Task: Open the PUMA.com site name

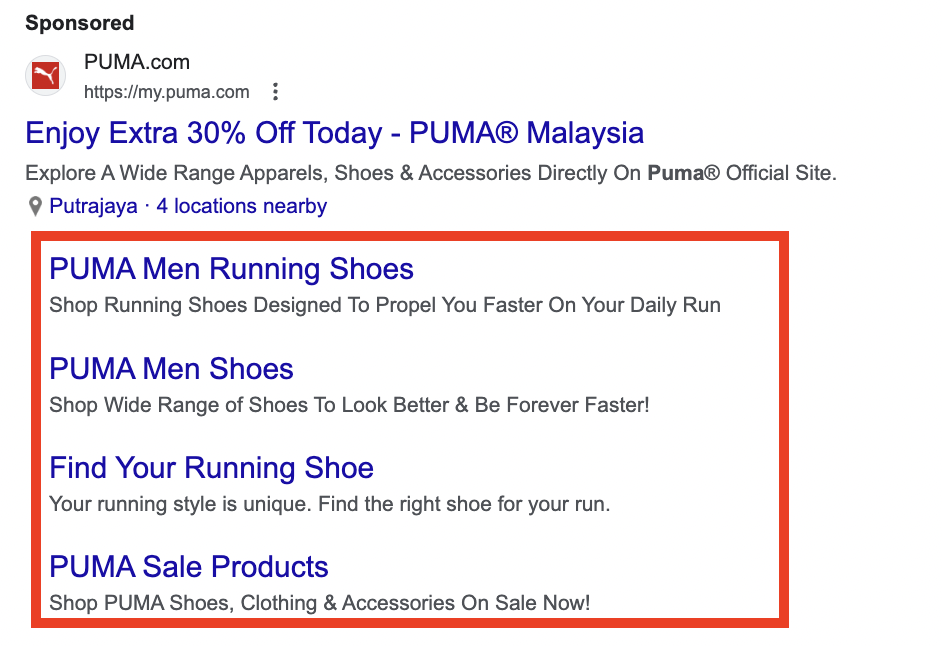Action: 137,62
